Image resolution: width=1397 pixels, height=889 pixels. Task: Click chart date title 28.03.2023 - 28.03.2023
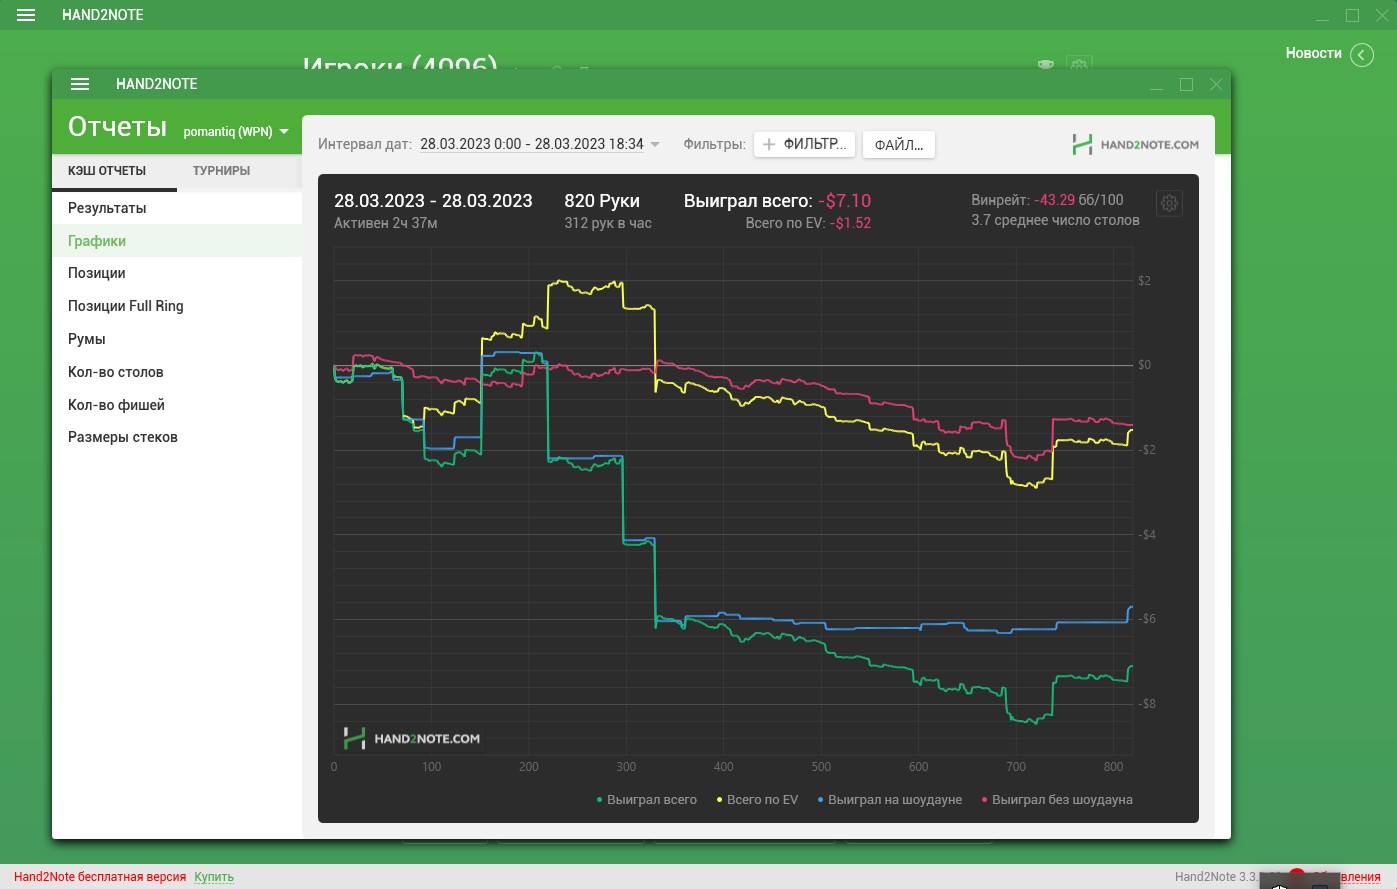point(433,201)
